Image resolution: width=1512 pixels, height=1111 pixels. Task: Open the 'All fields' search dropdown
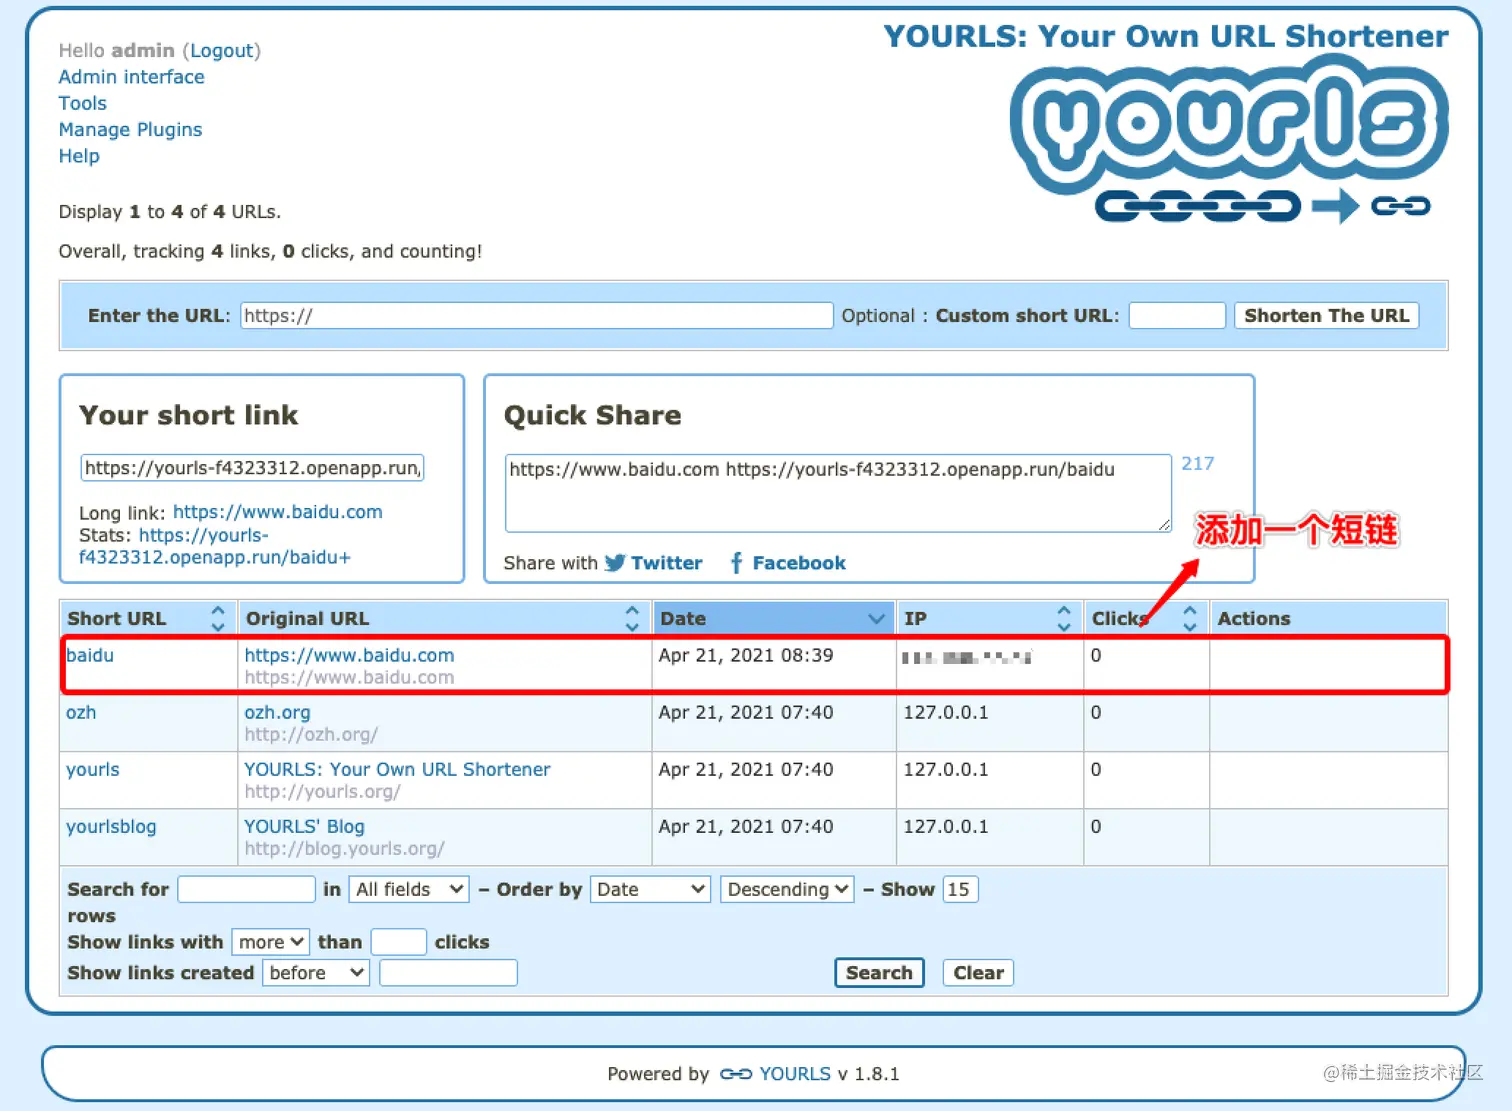[x=409, y=889]
